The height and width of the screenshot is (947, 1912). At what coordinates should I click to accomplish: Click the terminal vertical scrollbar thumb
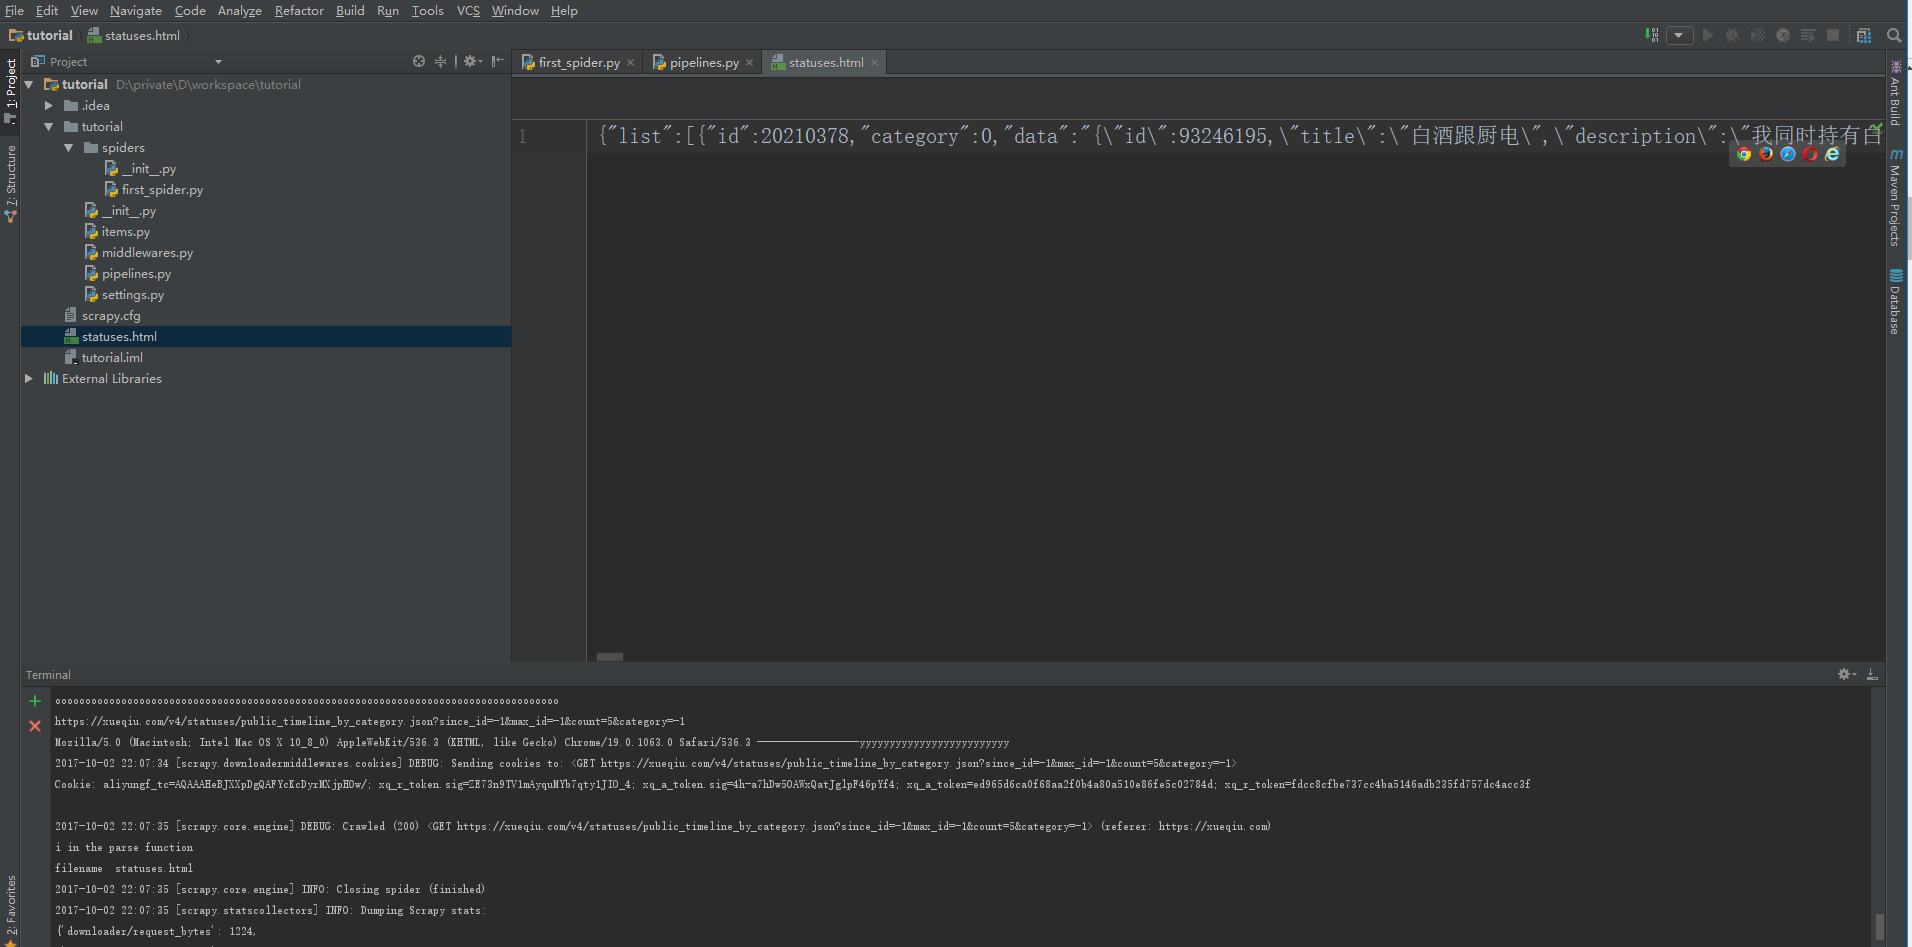(x=1880, y=926)
